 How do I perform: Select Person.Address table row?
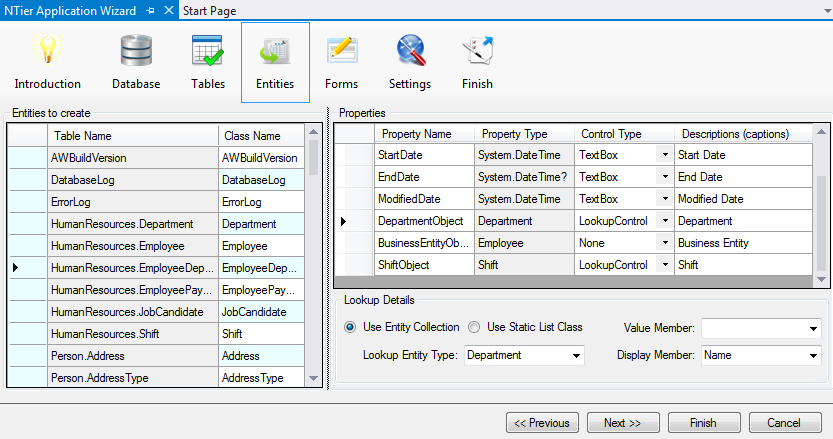tap(133, 356)
